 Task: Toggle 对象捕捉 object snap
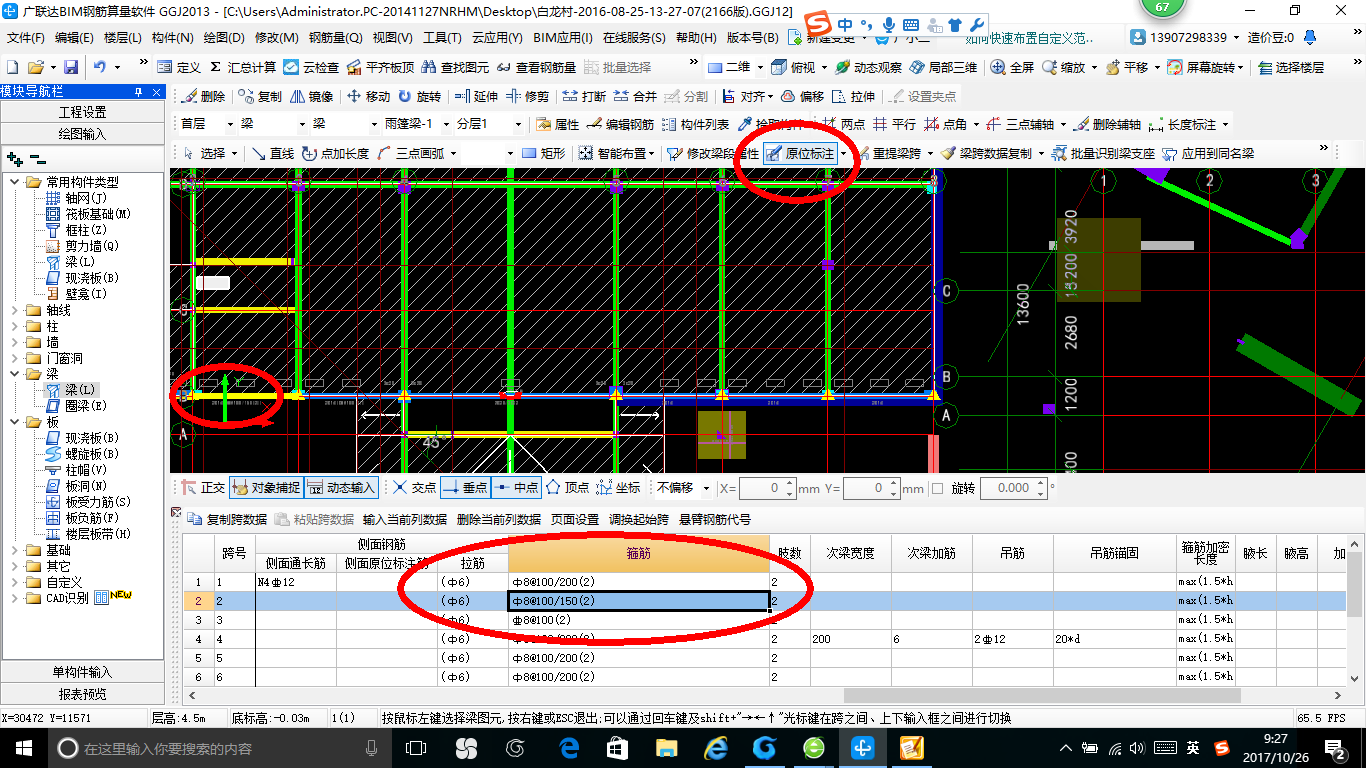coord(265,488)
